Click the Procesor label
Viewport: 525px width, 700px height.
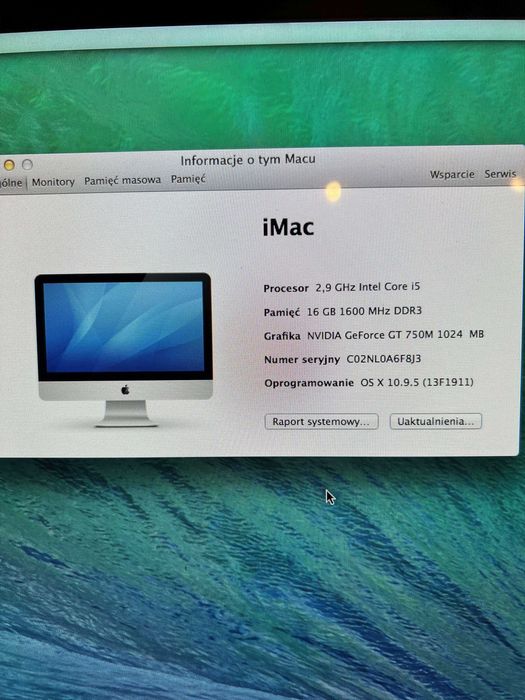[x=286, y=288]
